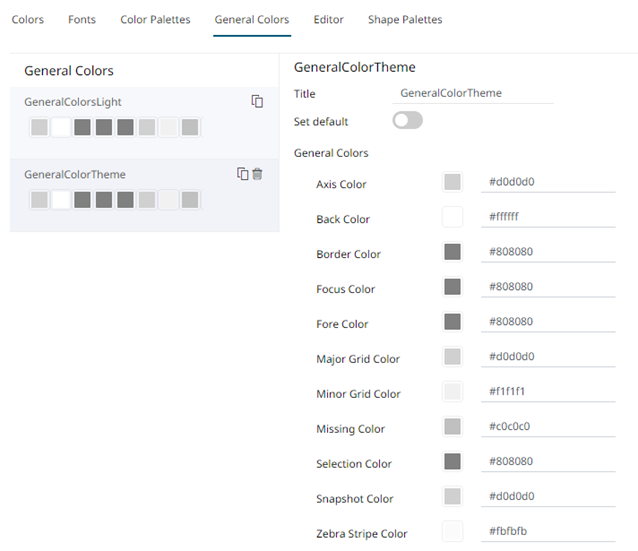Screen dimensions: 638x551
Task: Select the GeneralColorsLight theme in the list
Action: coord(73,102)
